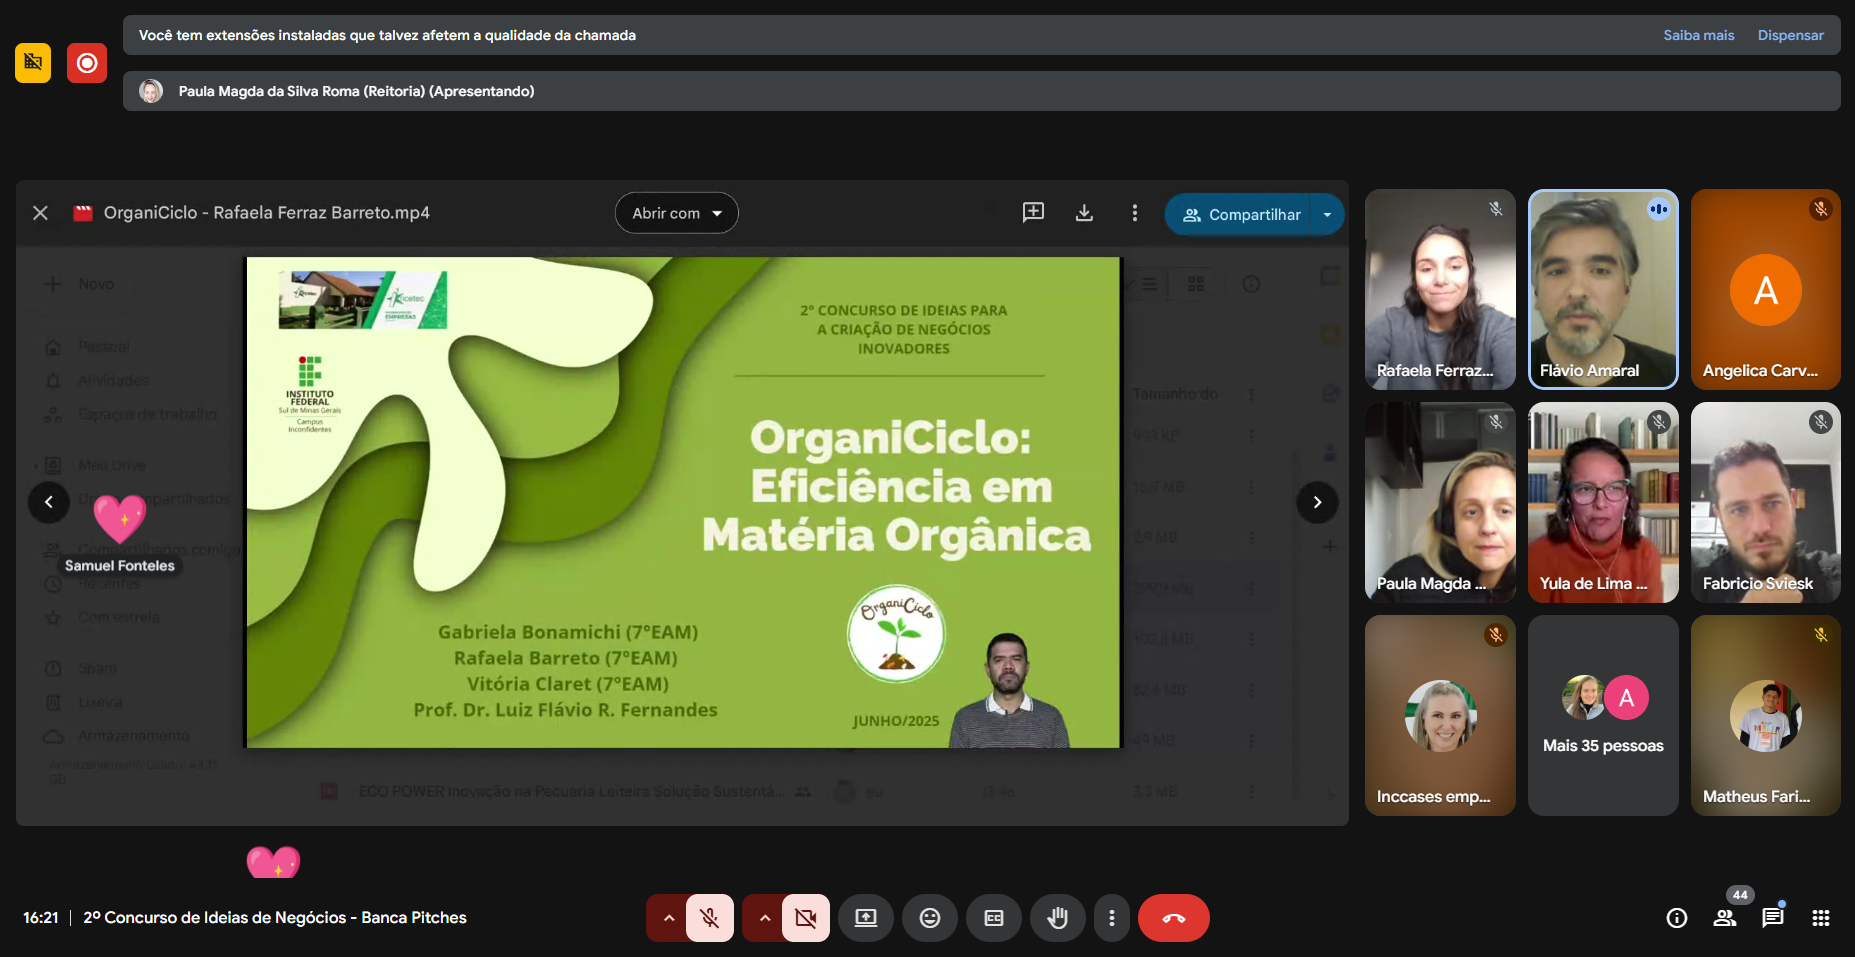The image size is (1855, 957).
Task: Open the participants list icon
Action: (1724, 918)
